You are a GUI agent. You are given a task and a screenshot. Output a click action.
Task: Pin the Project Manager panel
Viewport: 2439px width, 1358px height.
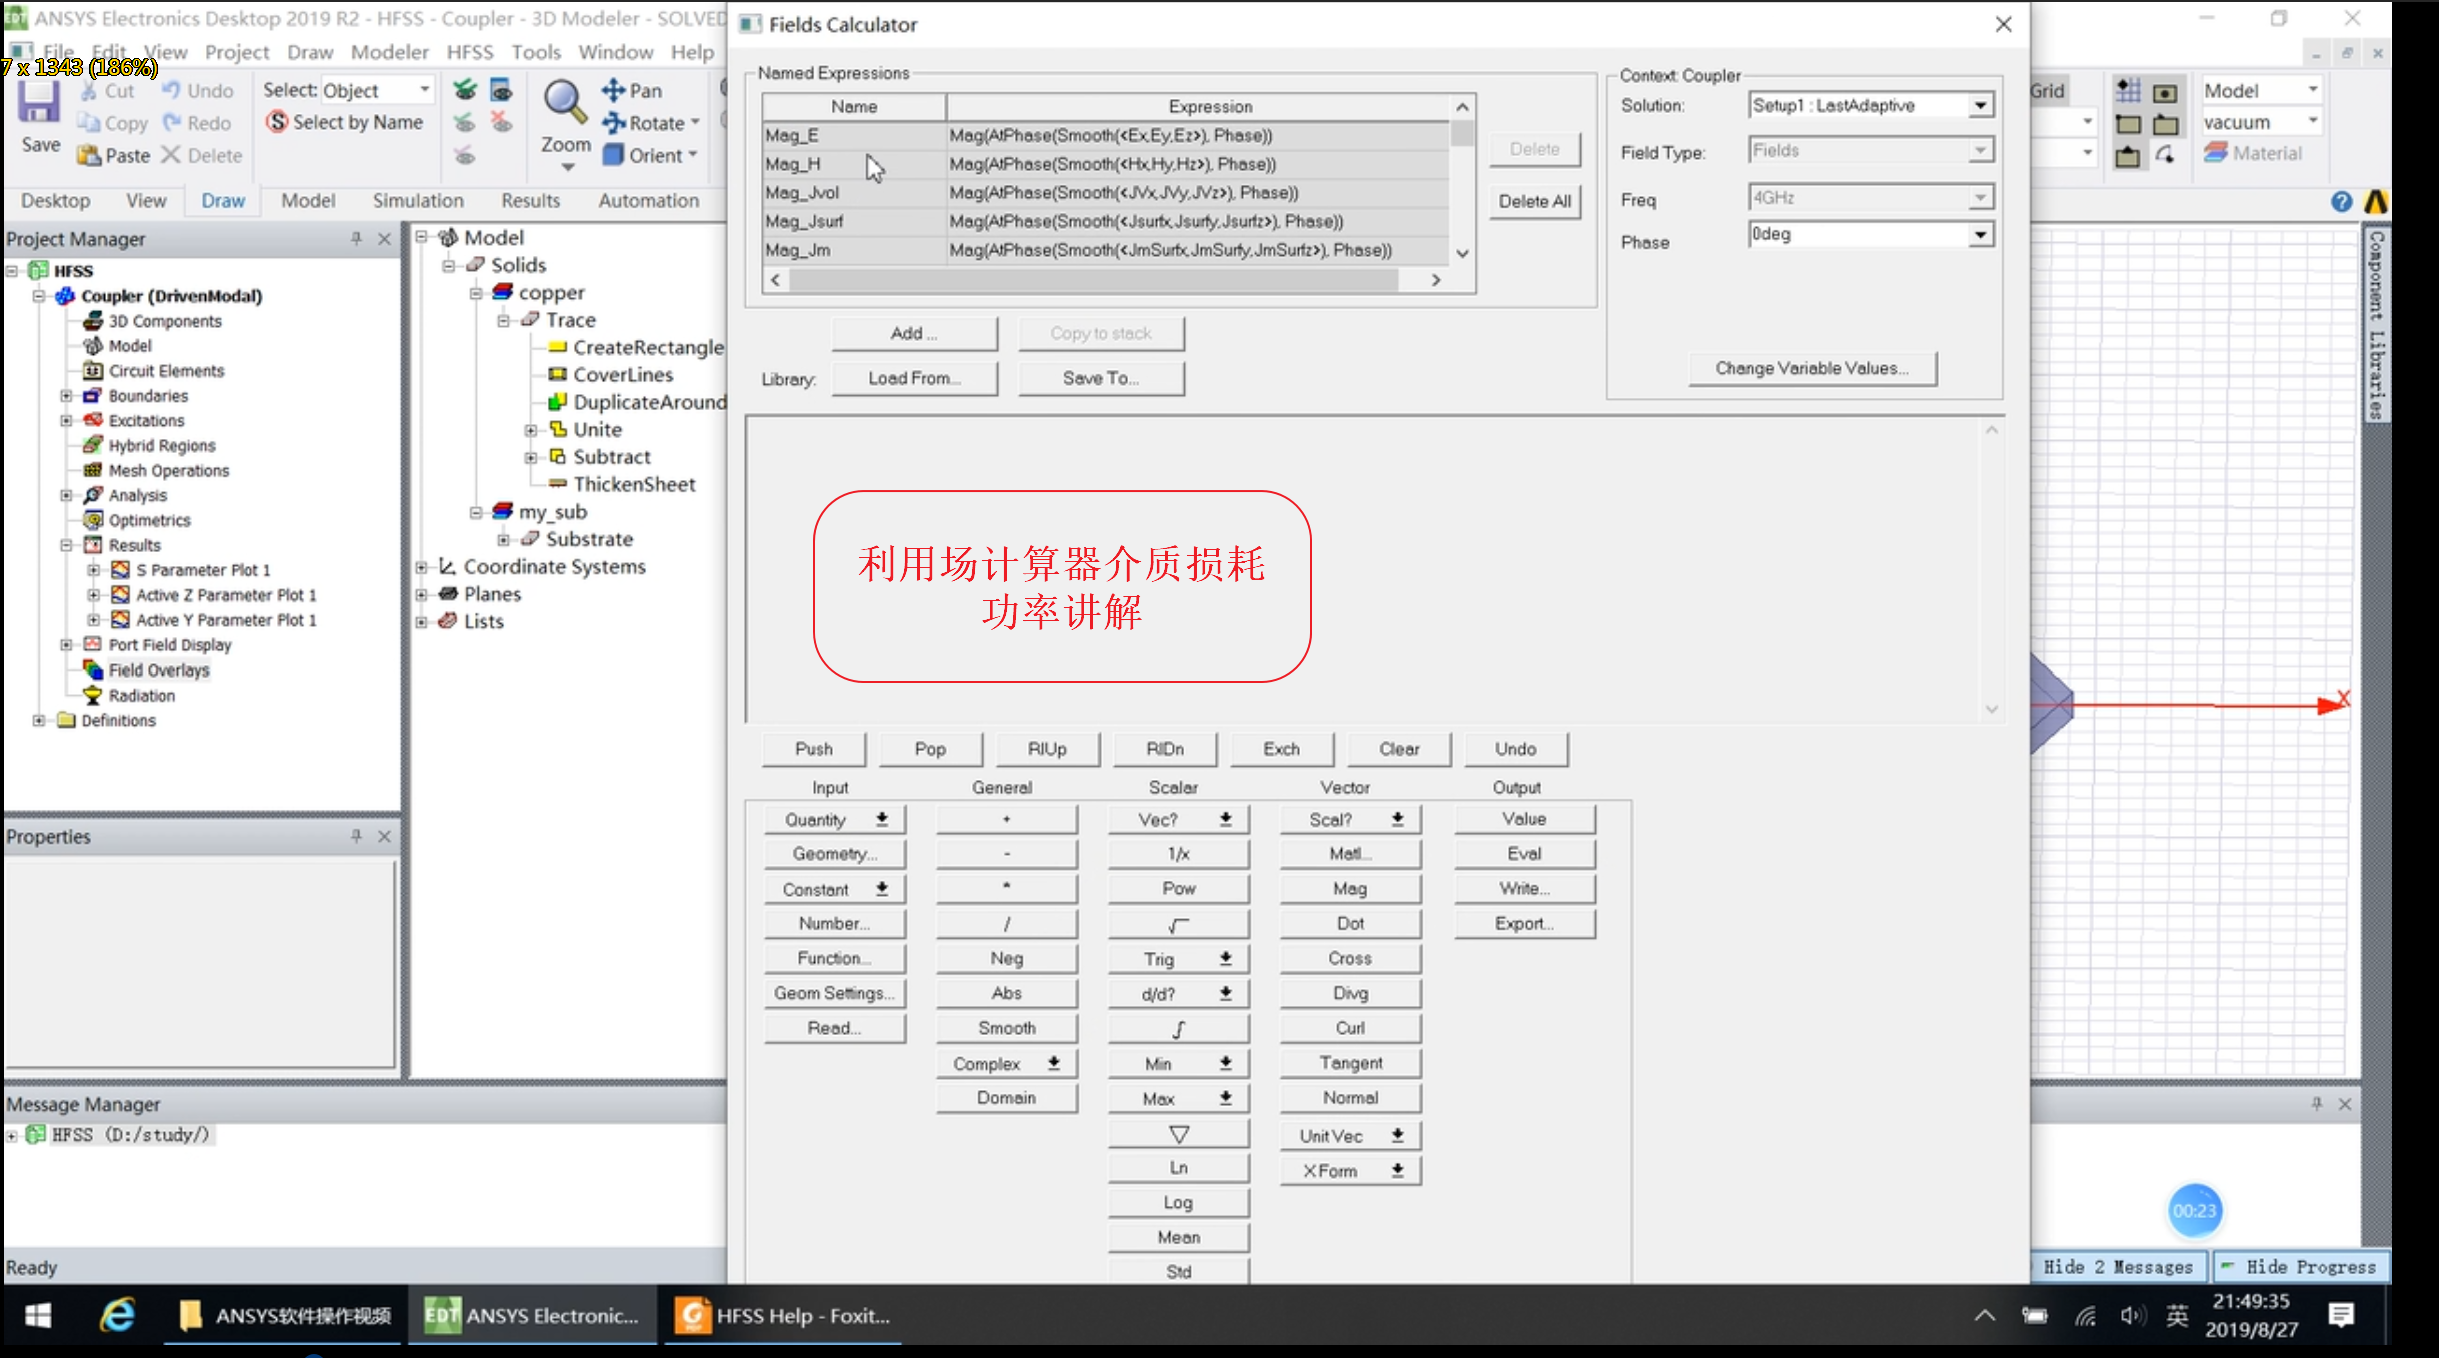(356, 238)
